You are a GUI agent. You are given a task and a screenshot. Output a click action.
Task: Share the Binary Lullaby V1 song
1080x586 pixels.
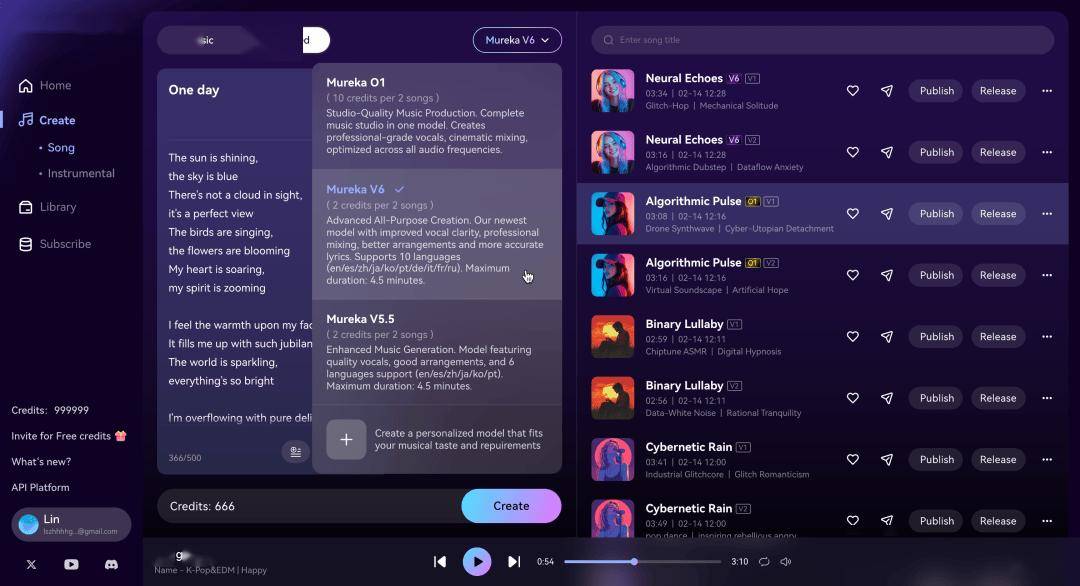tap(887, 337)
